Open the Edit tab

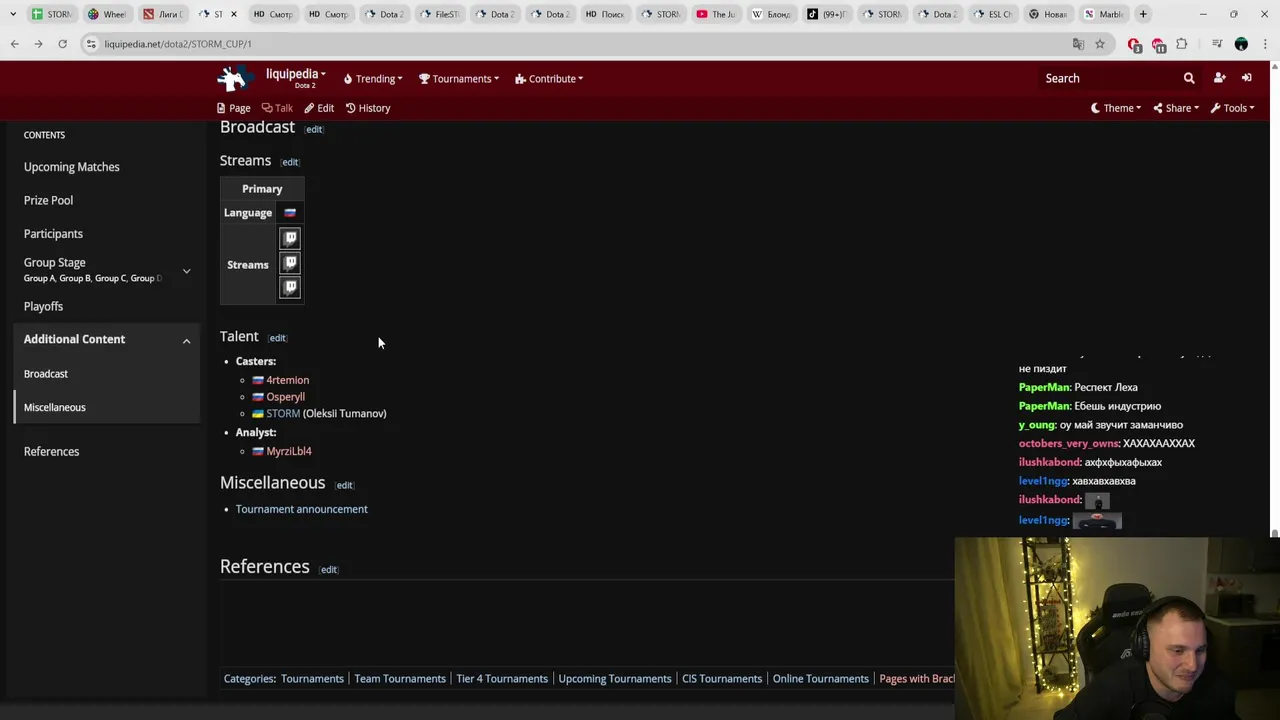pos(319,108)
